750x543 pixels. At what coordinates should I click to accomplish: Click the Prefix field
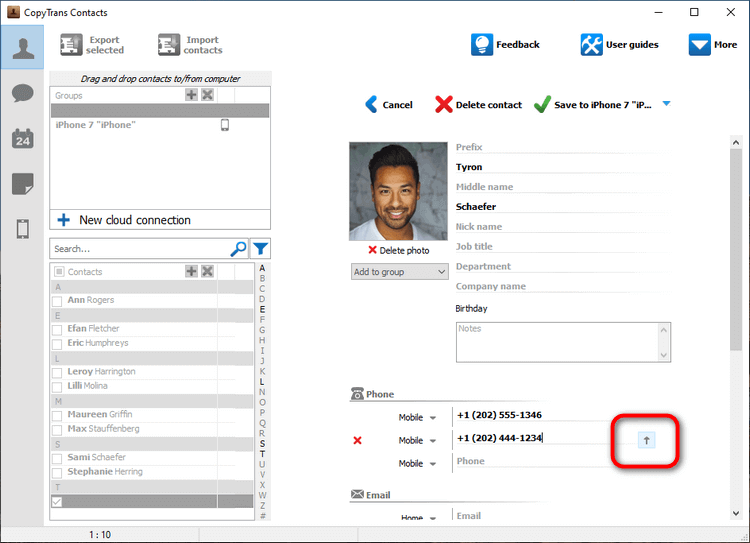[563, 147]
